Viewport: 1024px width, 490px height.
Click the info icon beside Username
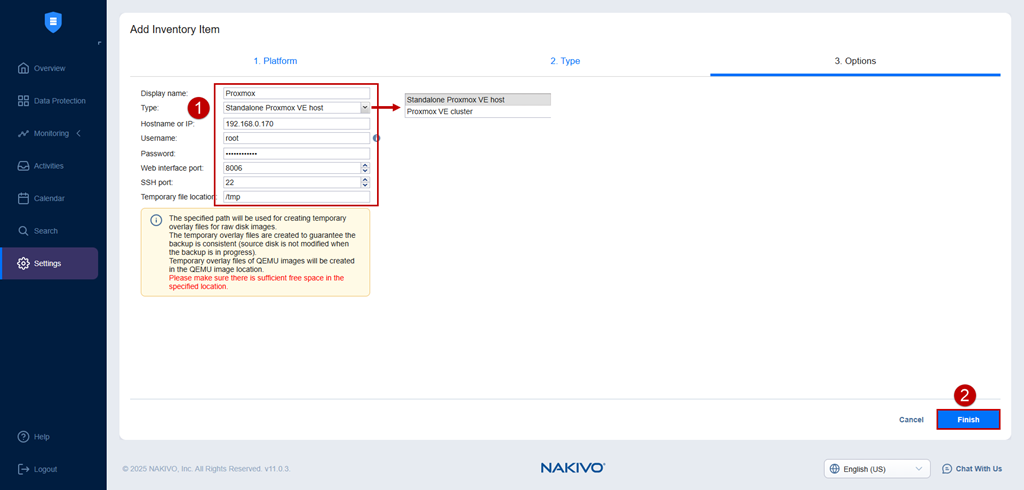coord(376,139)
